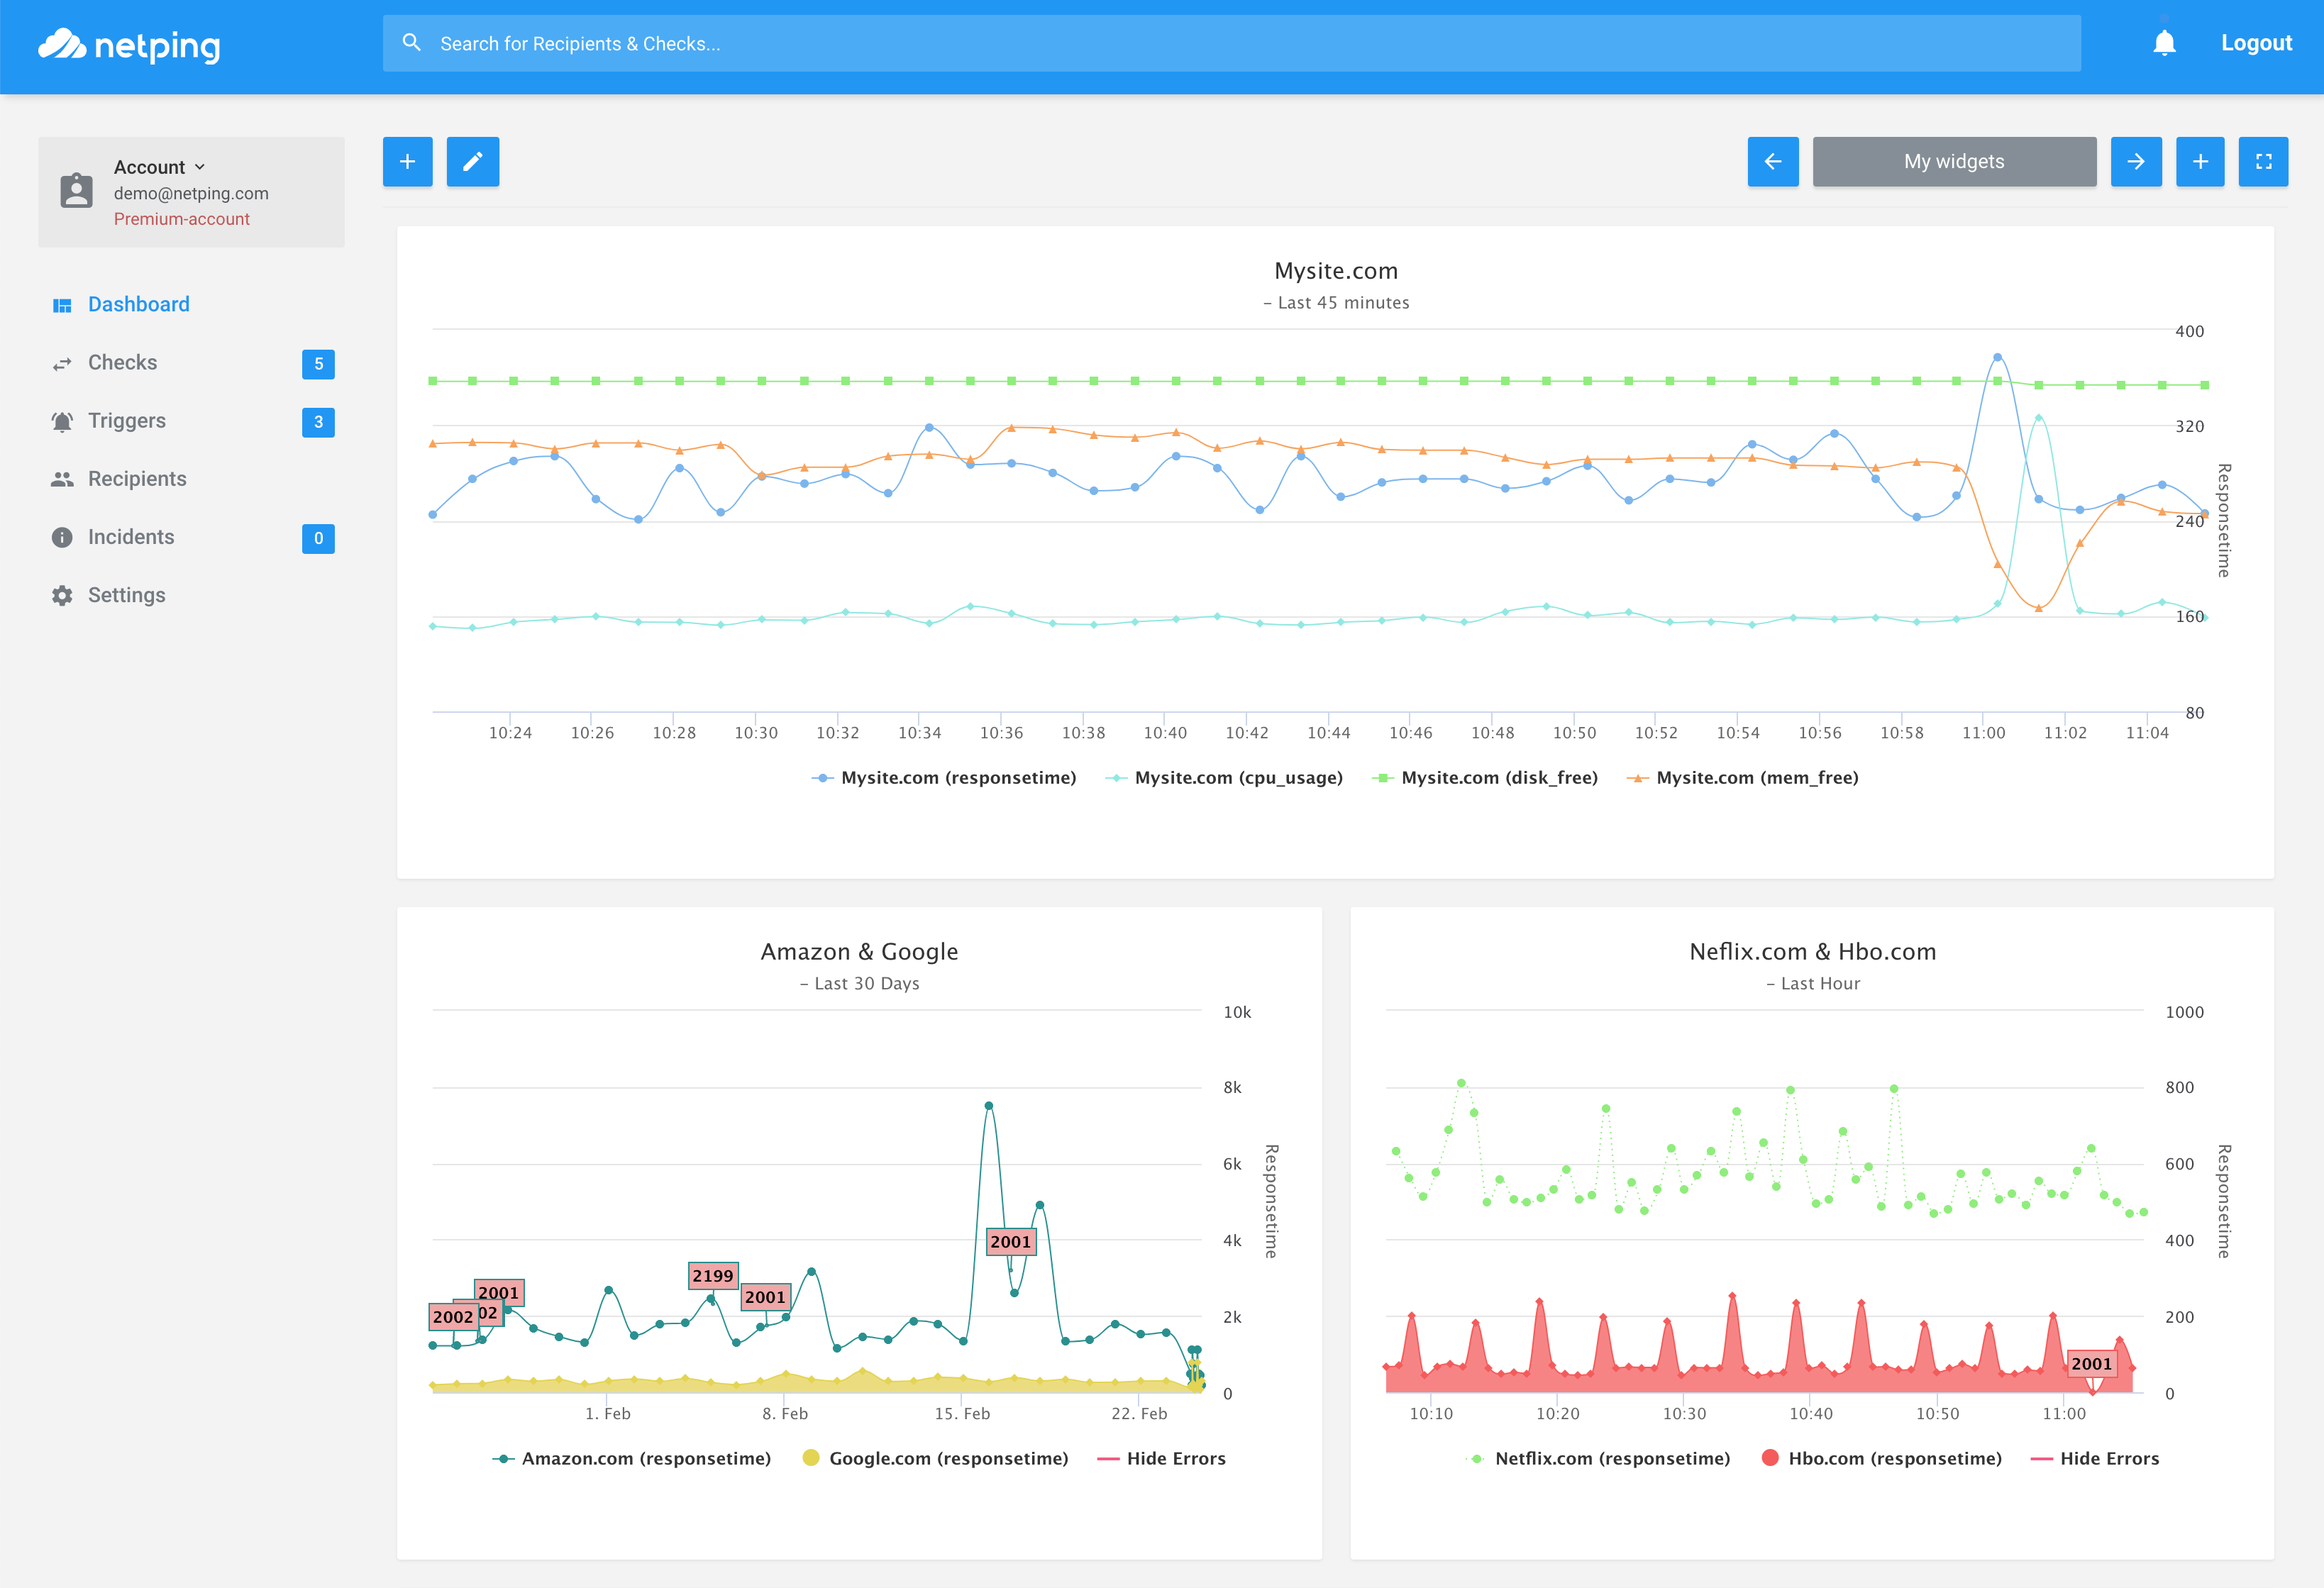This screenshot has height=1588, width=2324.
Task: Enter fullscreen mode
Action: tap(2264, 162)
